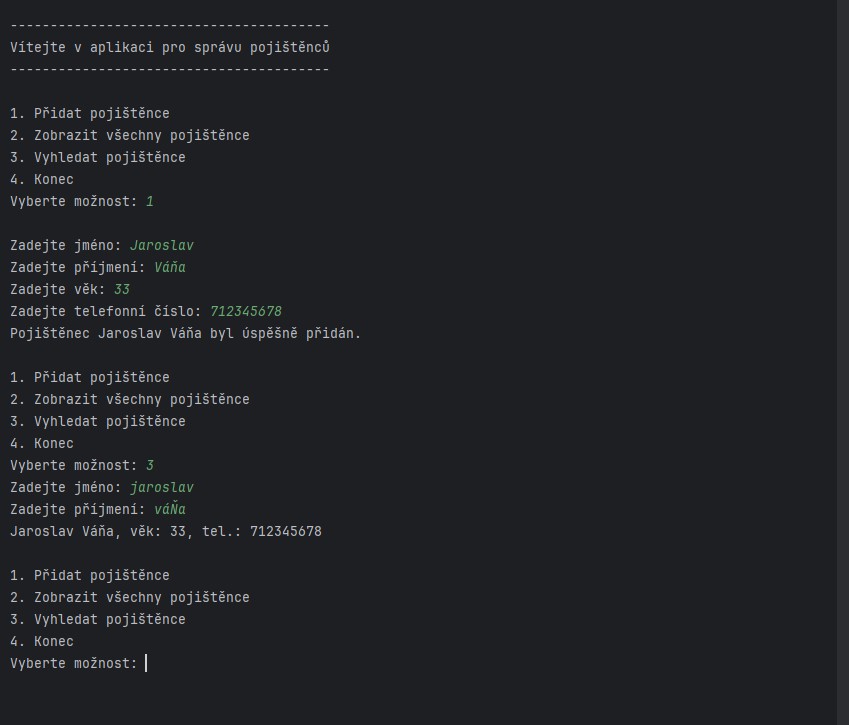Viewport: 849px width, 725px height.
Task: Click the last "4. Konec" line
Action: (x=42, y=641)
